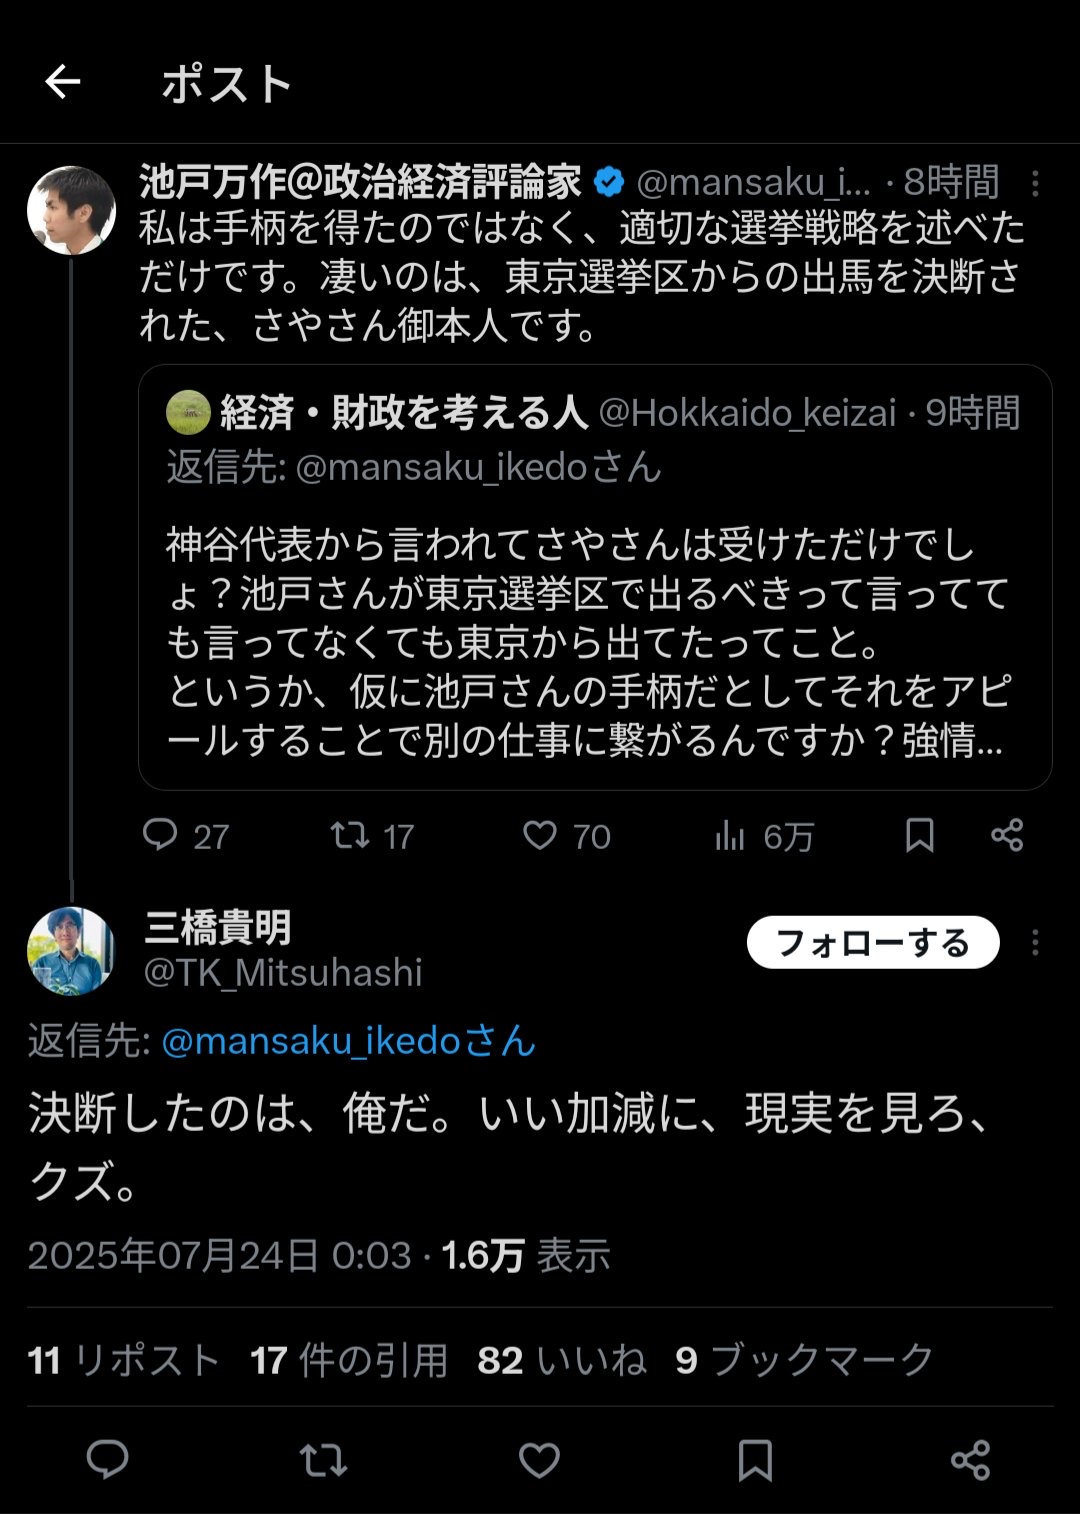View the 11 リポスト list

click(x=124, y=1360)
